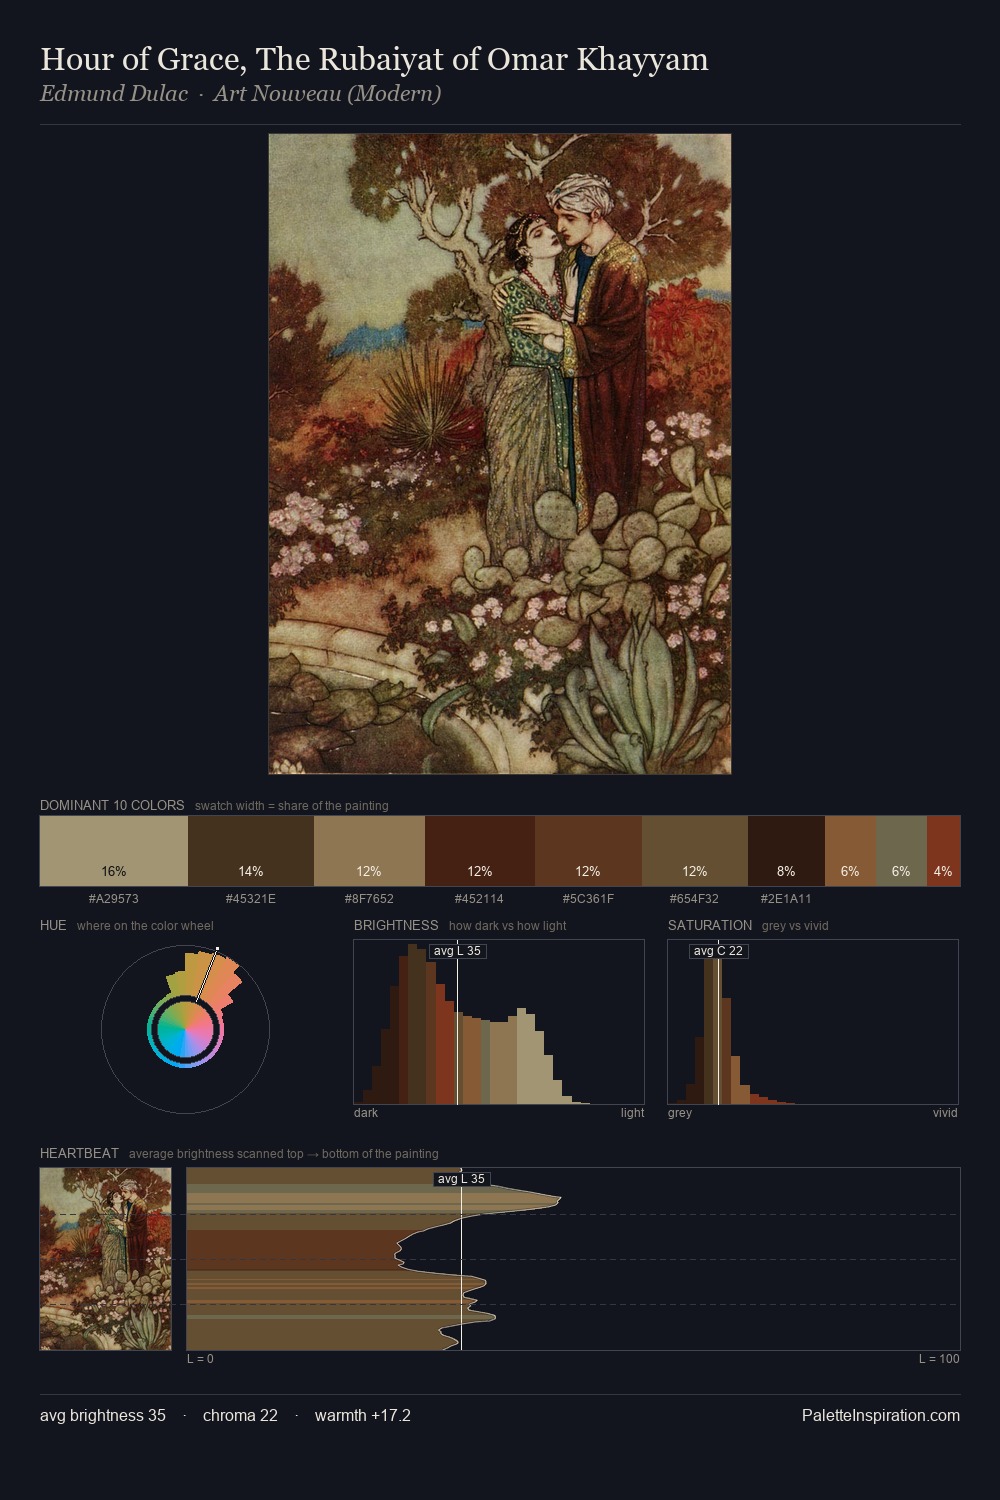The image size is (1000, 1500).
Task: Select the 6% grey-olive swatch
Action: tap(901, 851)
